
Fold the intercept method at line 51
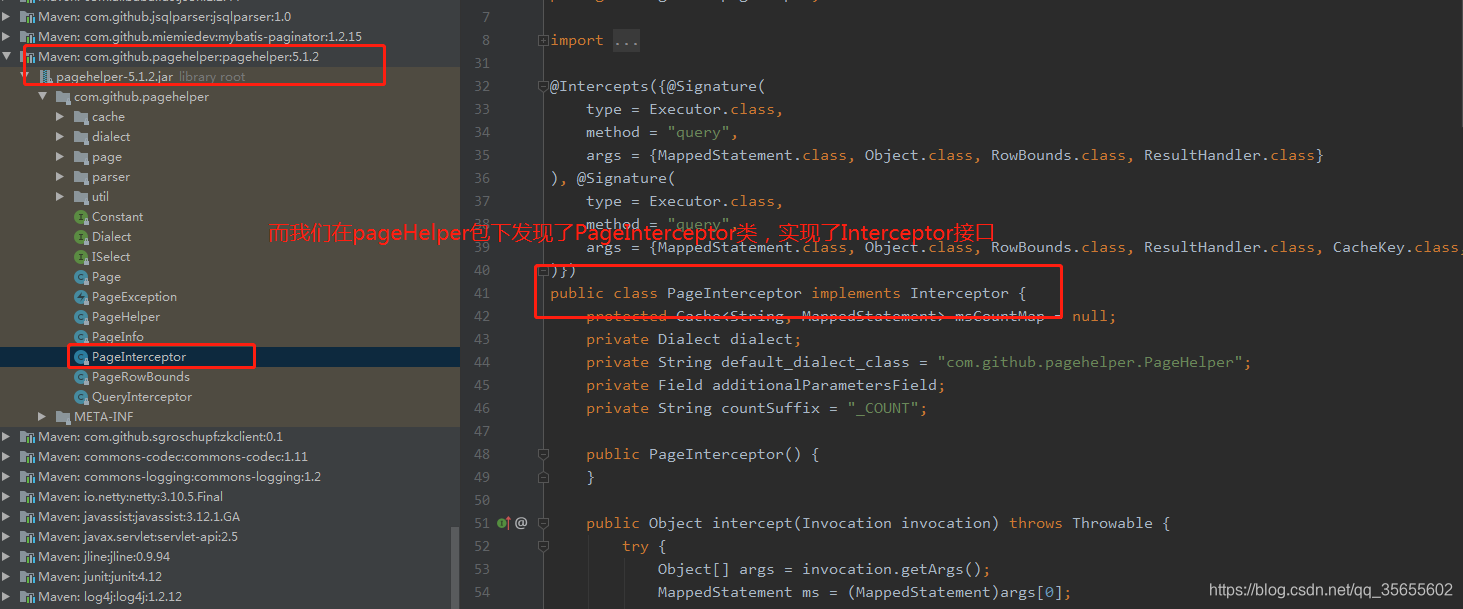[543, 523]
